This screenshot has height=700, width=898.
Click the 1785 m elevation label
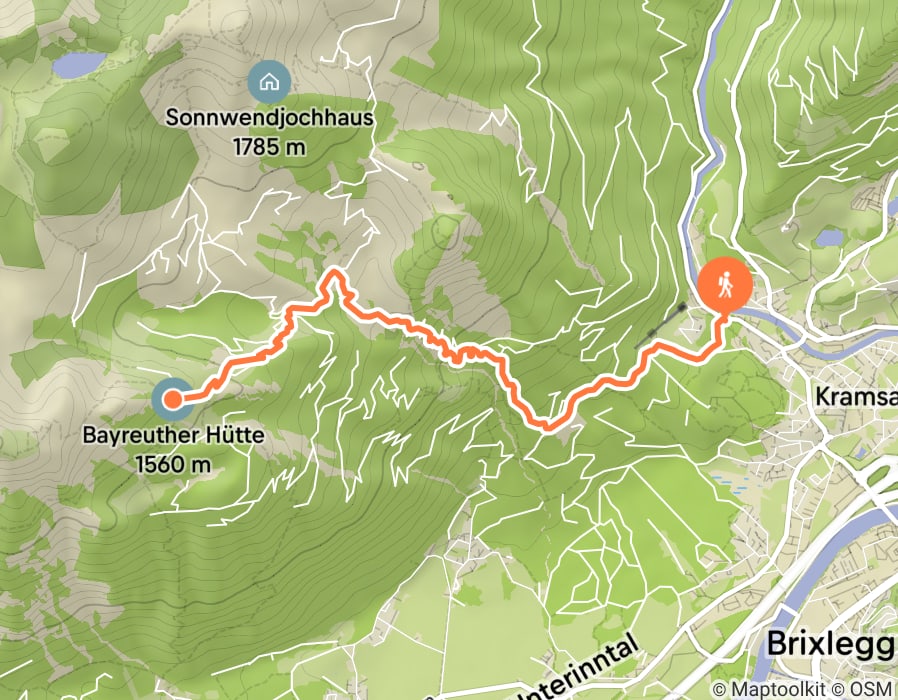(x=269, y=147)
